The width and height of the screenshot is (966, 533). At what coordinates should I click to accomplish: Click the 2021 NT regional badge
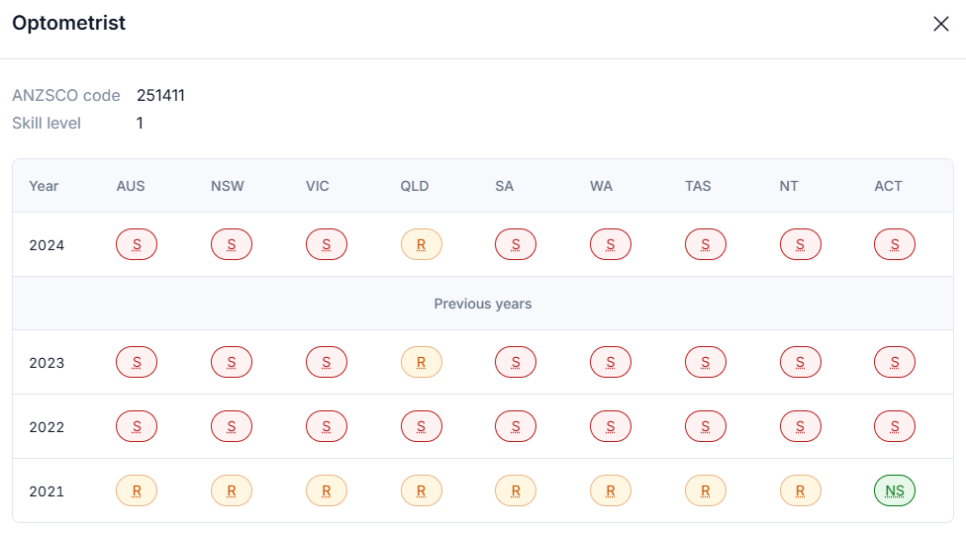click(800, 491)
